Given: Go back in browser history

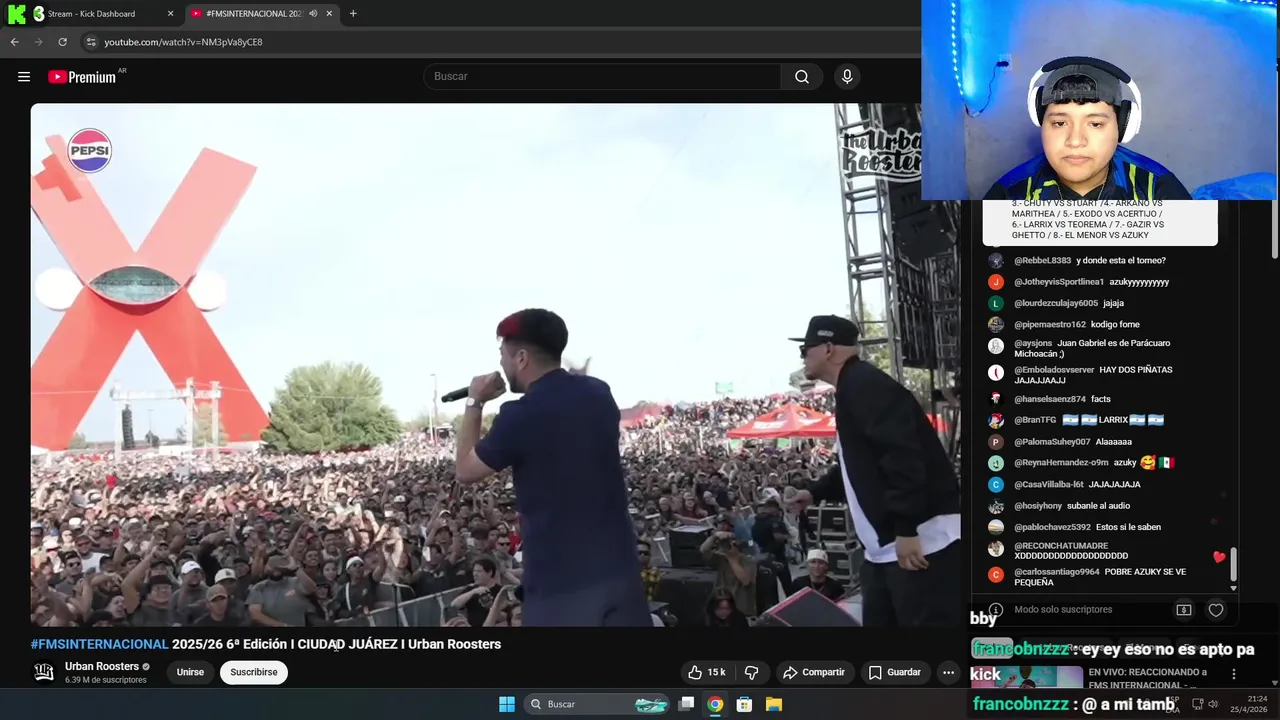Looking at the screenshot, I should [x=14, y=42].
